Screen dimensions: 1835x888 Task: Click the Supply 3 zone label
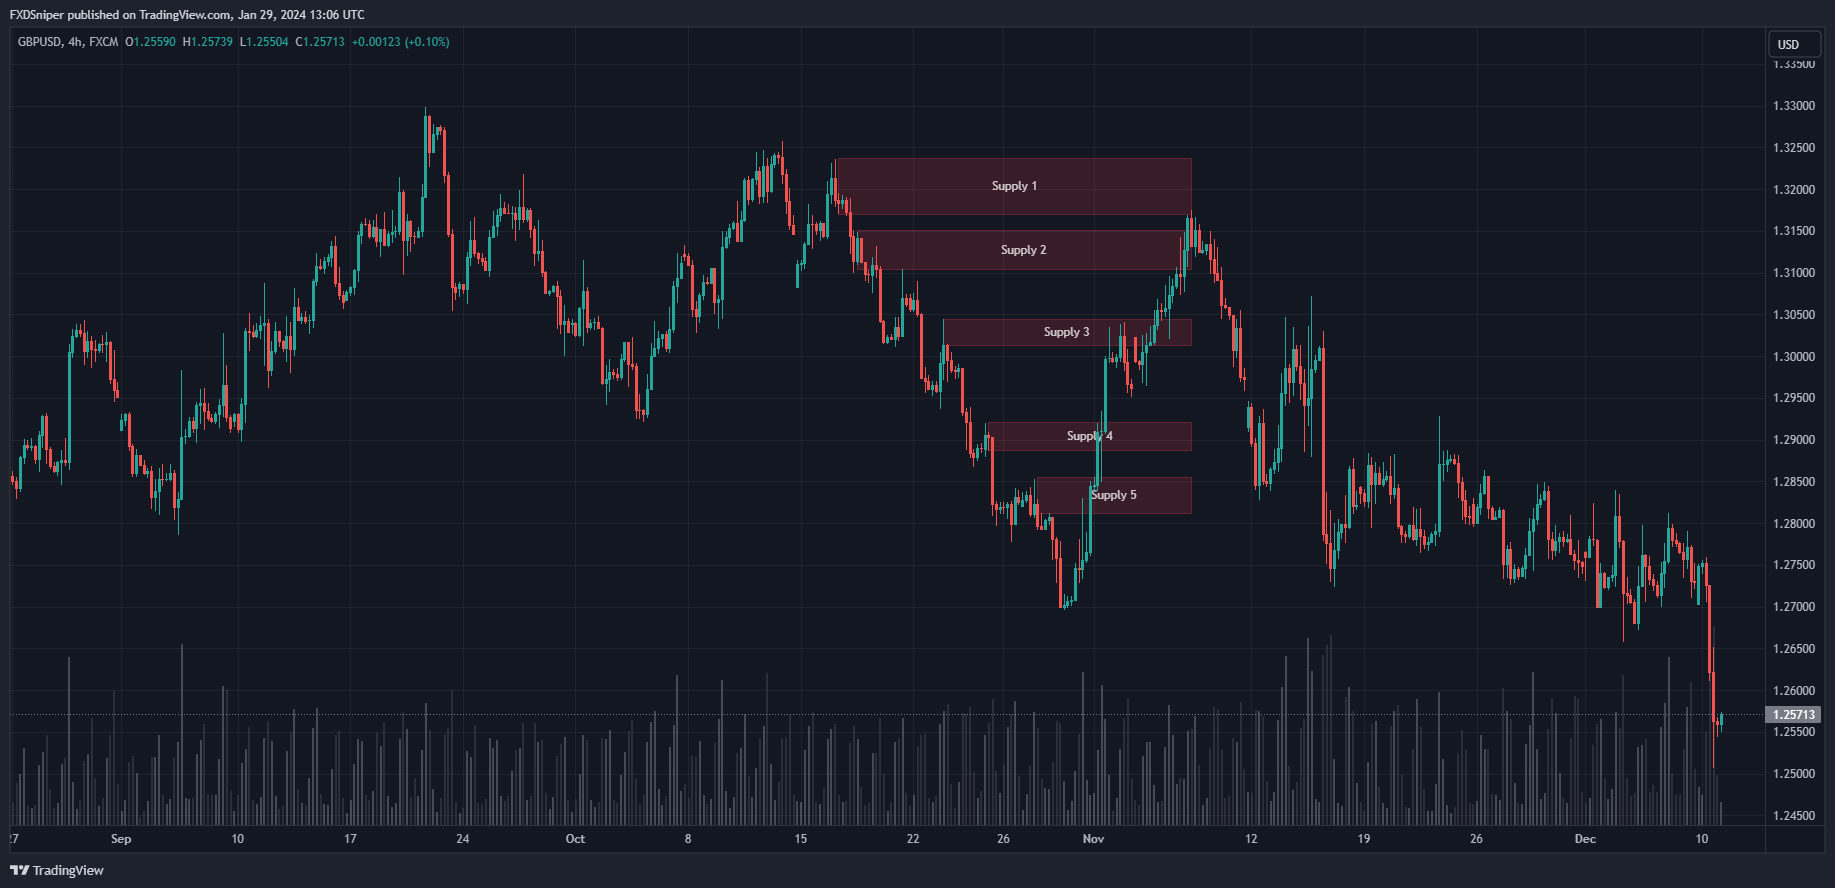(1066, 332)
